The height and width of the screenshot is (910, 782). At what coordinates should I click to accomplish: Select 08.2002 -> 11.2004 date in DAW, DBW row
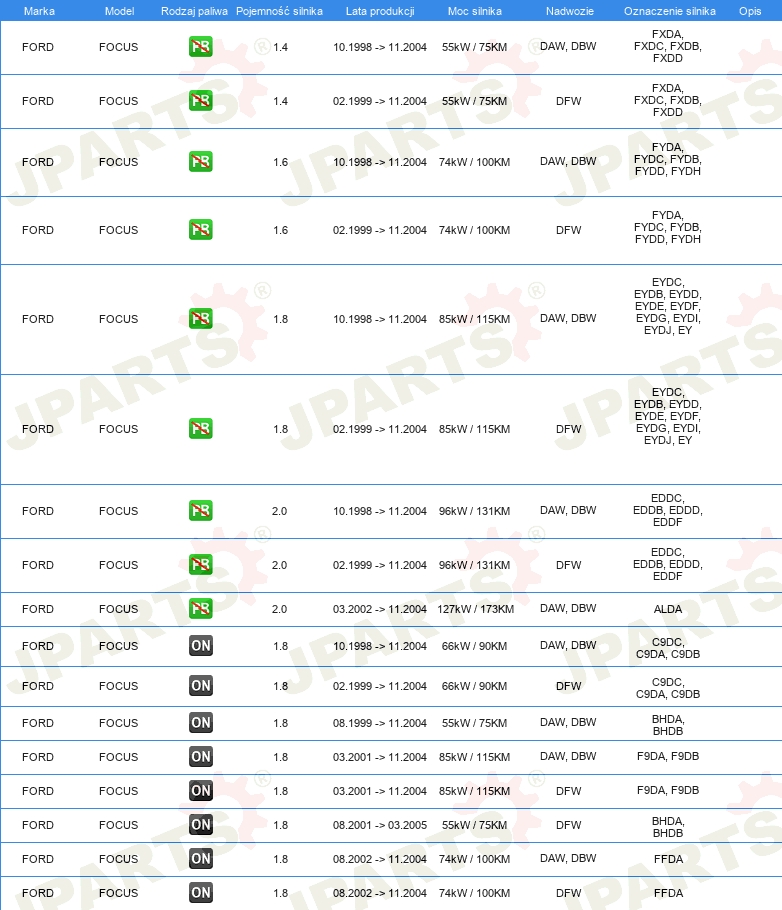(380, 858)
